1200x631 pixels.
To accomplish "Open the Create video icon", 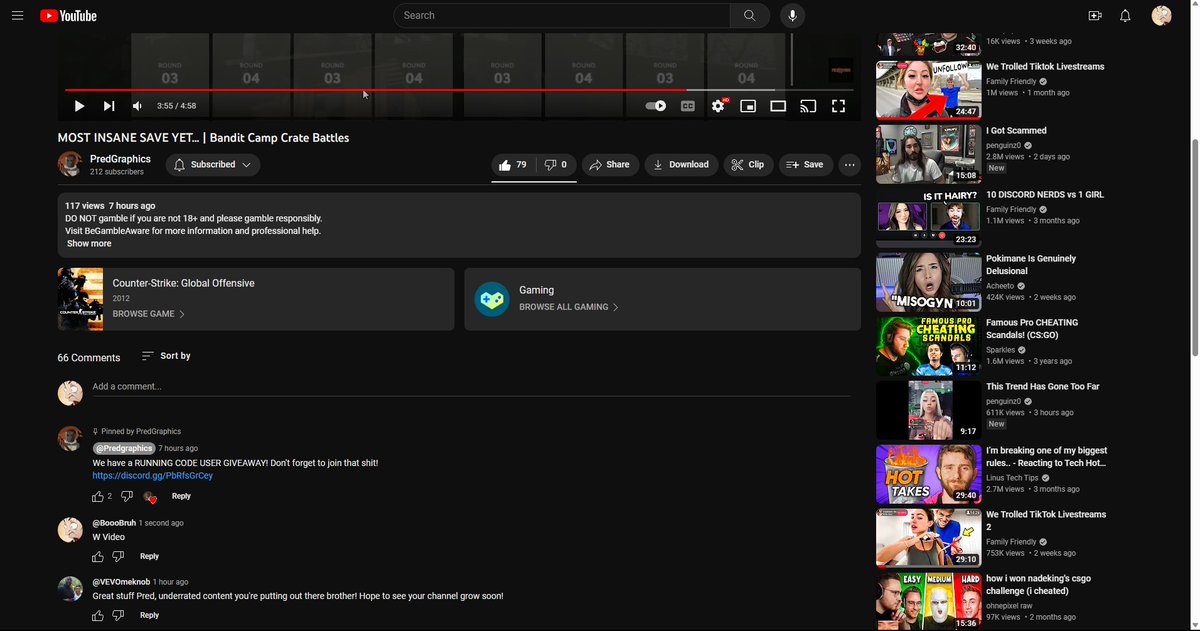I will click(x=1095, y=16).
